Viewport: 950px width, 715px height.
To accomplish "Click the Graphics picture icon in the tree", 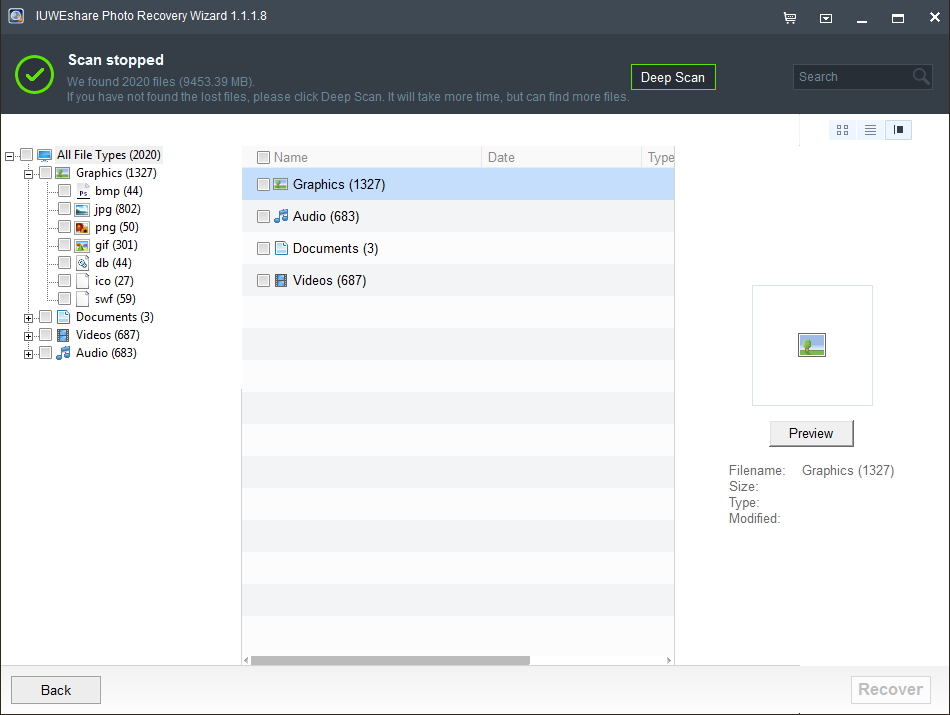I will (62, 173).
